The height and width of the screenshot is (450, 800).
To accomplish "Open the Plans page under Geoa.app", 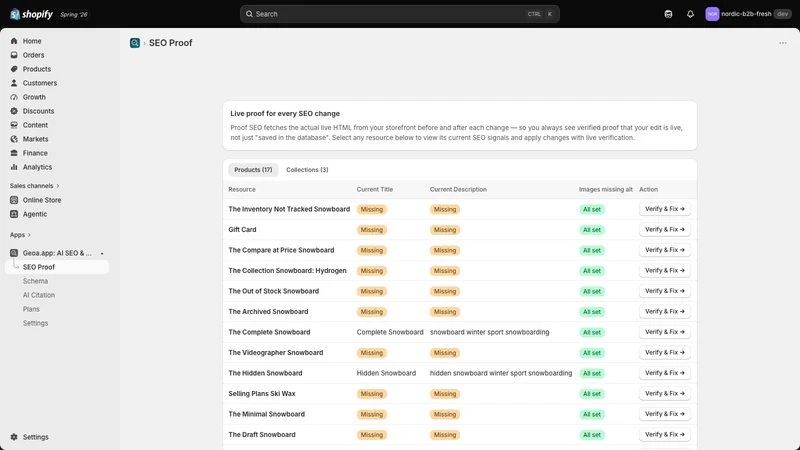I will (x=31, y=309).
